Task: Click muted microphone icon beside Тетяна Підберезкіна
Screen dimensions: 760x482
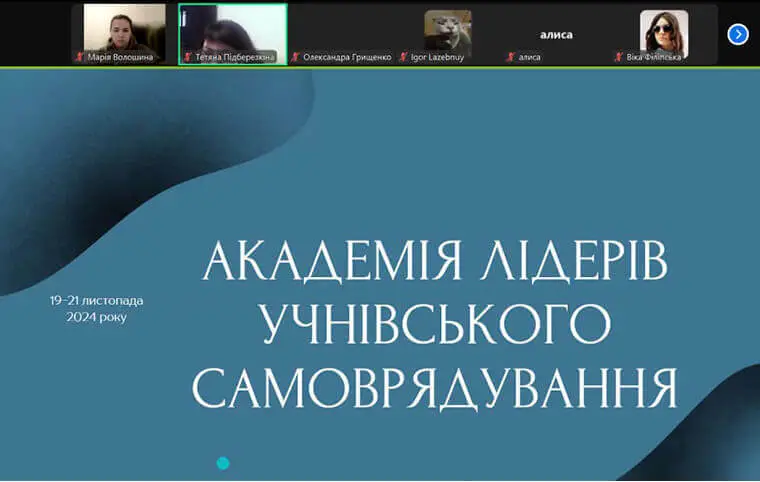Action: point(188,57)
